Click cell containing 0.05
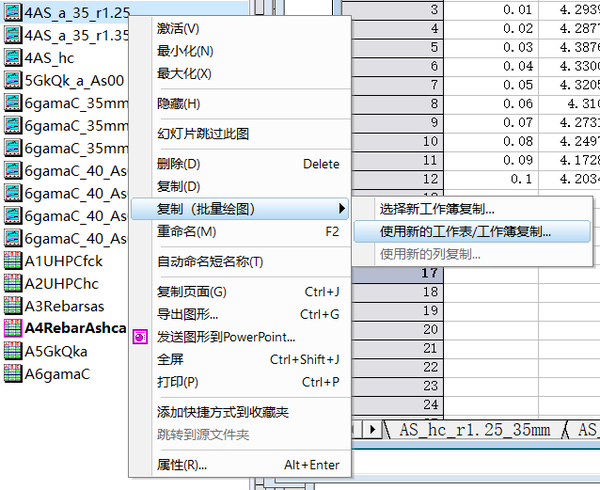Screen dimensions: 600x490 tap(491, 85)
